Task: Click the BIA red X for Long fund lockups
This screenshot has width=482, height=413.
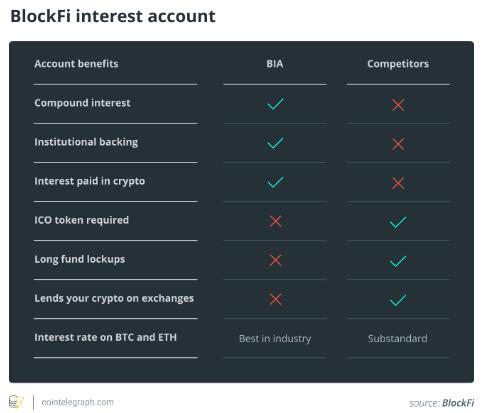Action: [x=275, y=260]
